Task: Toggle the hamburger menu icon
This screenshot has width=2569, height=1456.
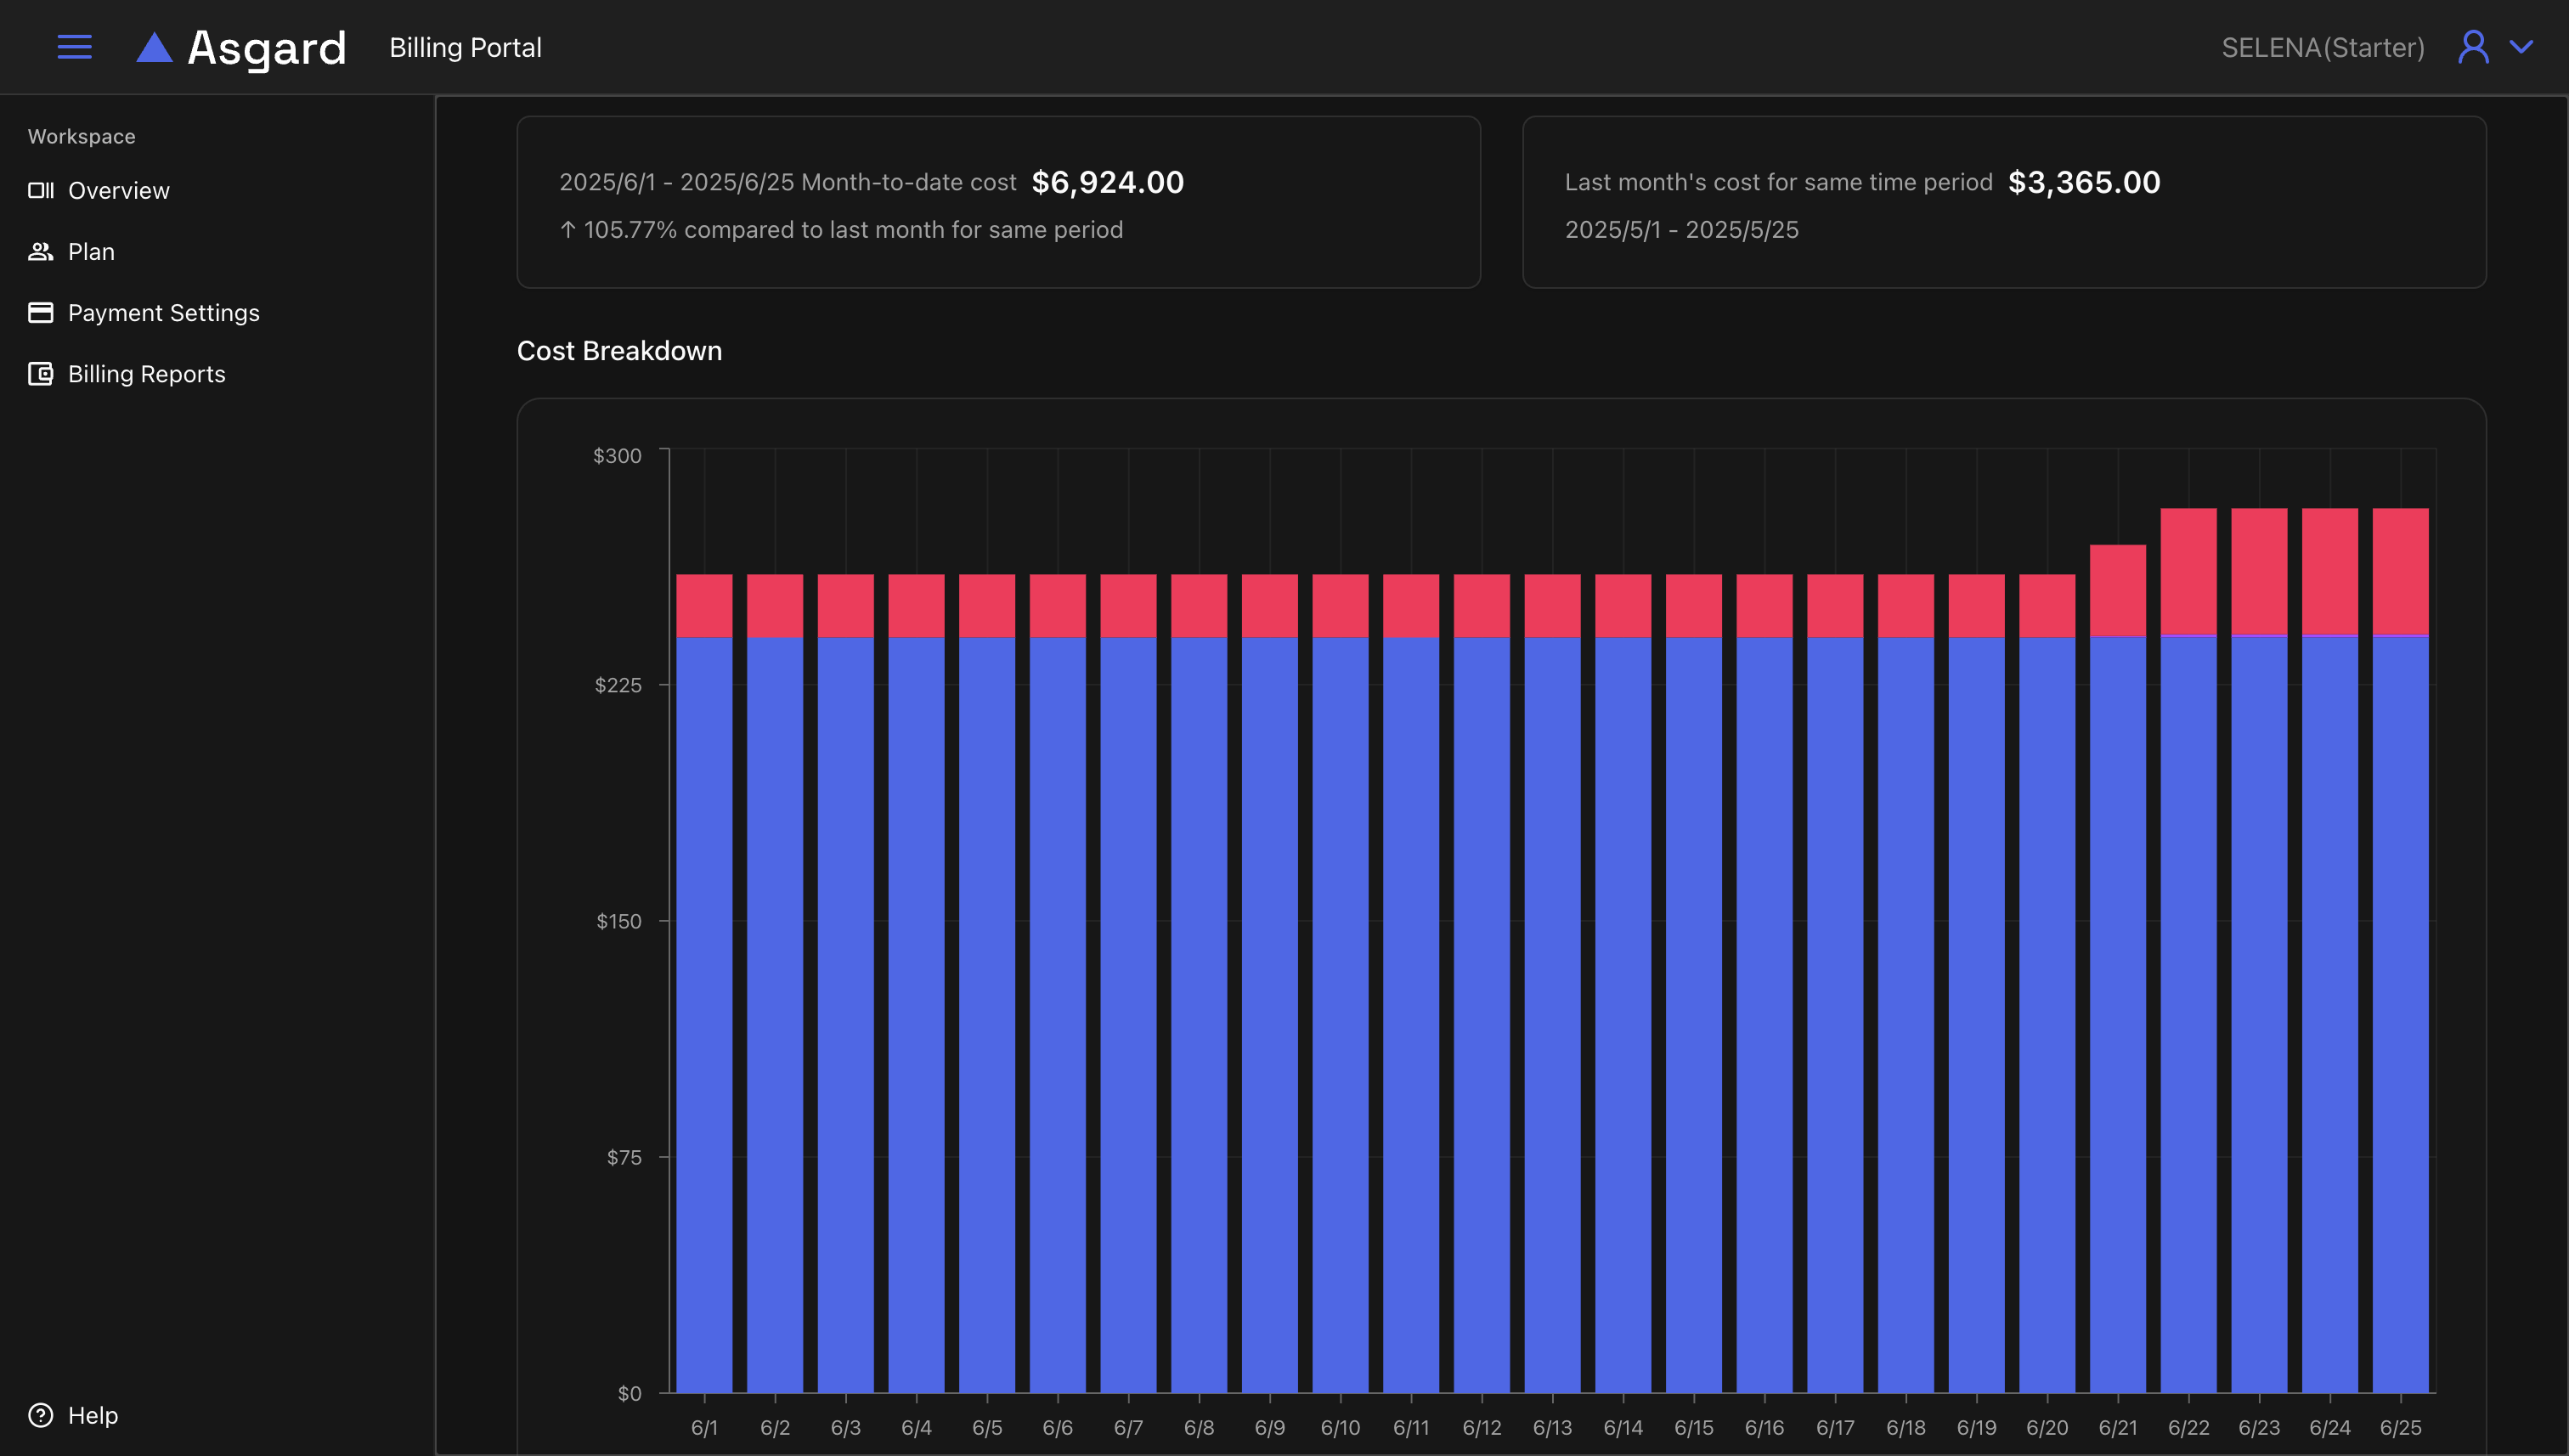Action: pos(74,47)
